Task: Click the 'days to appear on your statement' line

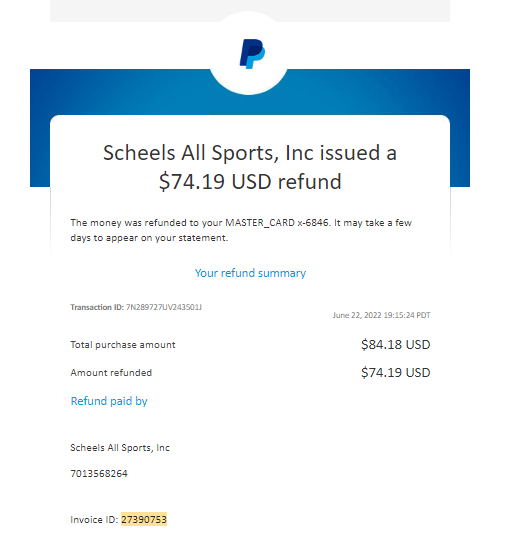Action: tap(149, 238)
